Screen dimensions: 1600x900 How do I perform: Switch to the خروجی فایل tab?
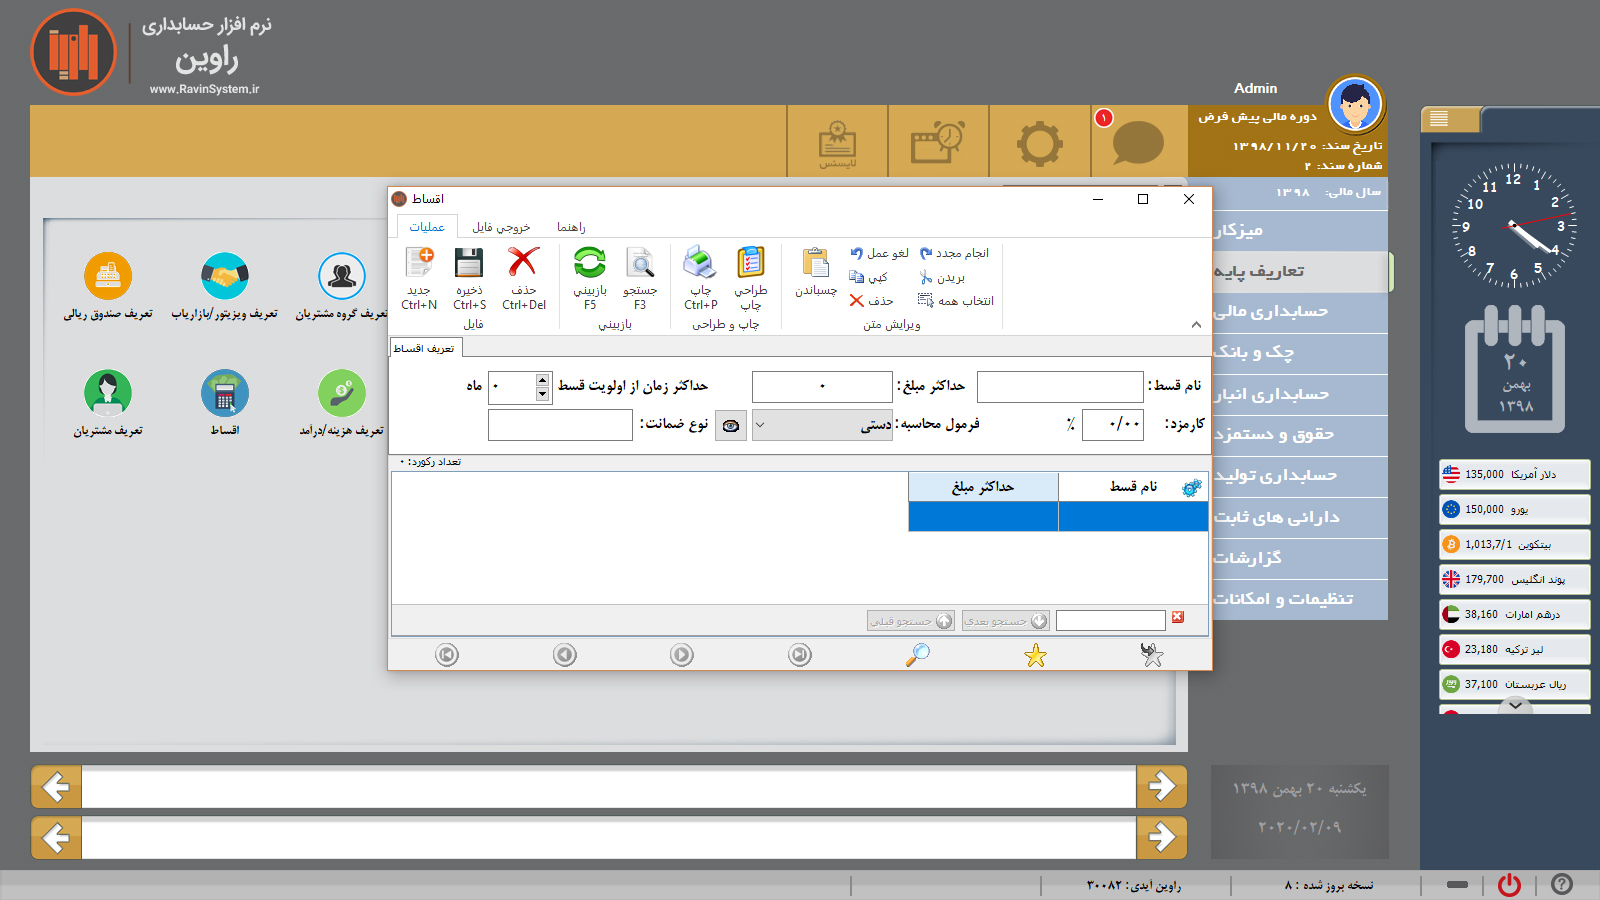click(501, 227)
